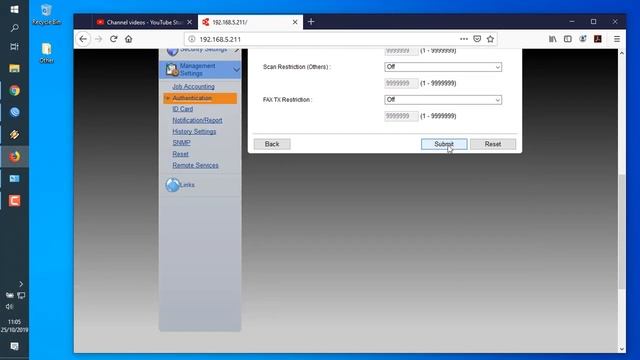Click the Back button

(x=272, y=144)
